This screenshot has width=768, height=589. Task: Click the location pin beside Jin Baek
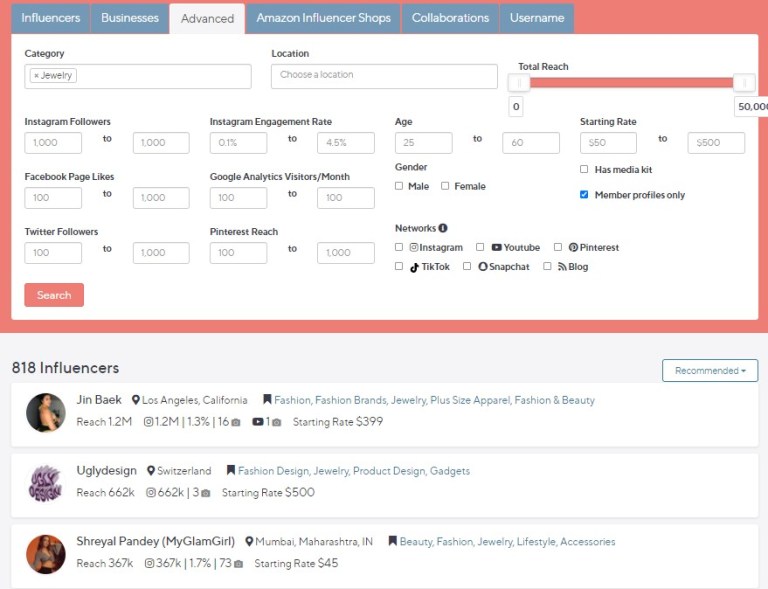(x=136, y=400)
